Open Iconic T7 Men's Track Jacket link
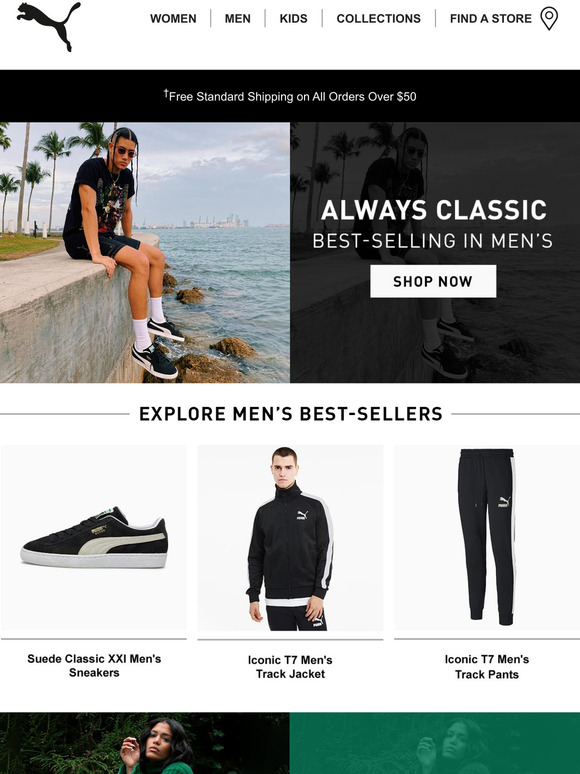This screenshot has width=580, height=774. (x=290, y=667)
